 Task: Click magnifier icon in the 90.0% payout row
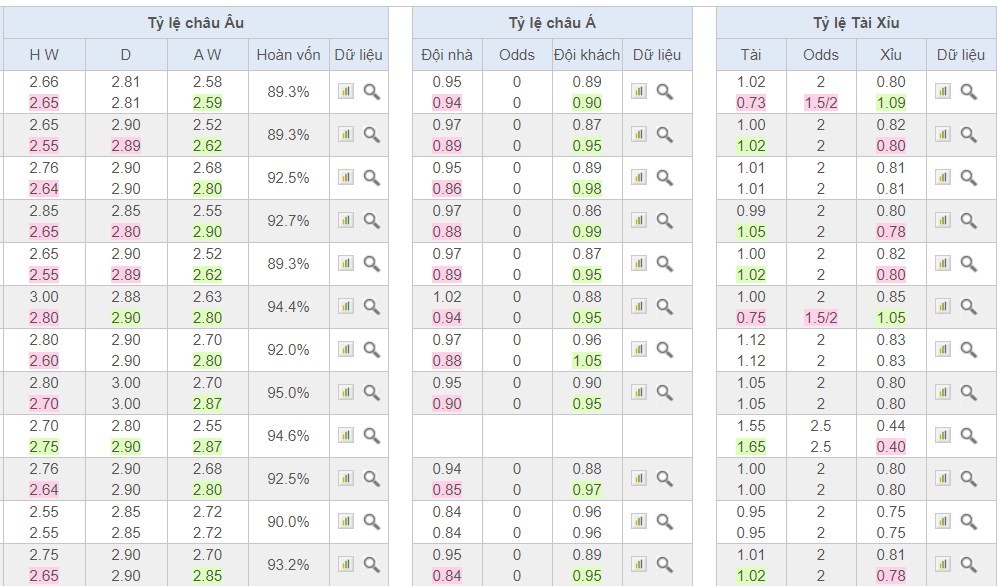[x=371, y=521]
